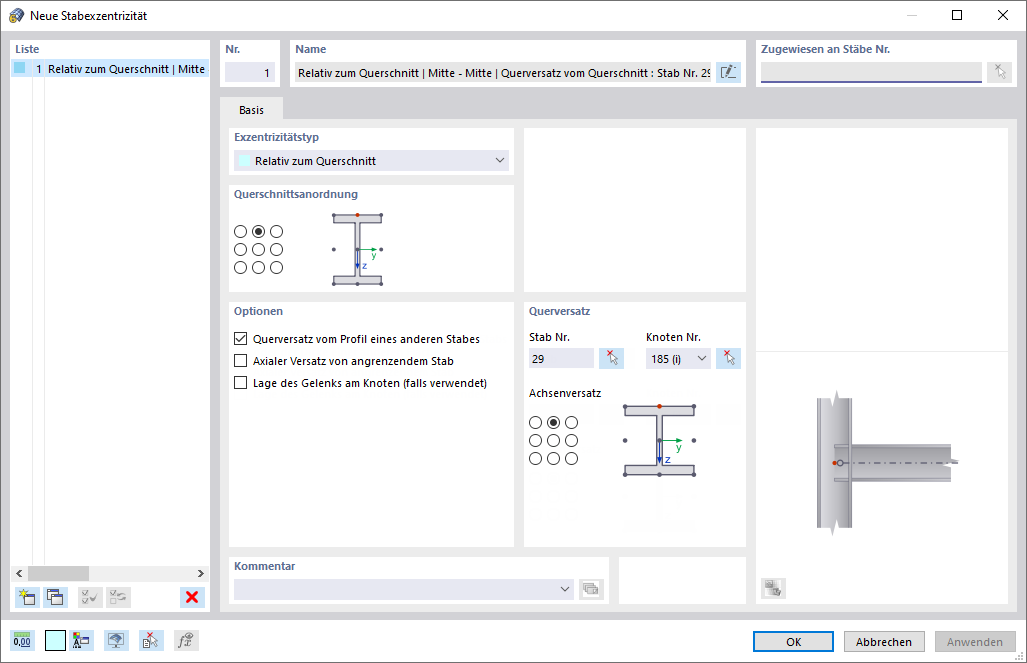Pick Knoten Nr. graphically with cursor icon
The height and width of the screenshot is (663, 1027).
click(x=728, y=358)
